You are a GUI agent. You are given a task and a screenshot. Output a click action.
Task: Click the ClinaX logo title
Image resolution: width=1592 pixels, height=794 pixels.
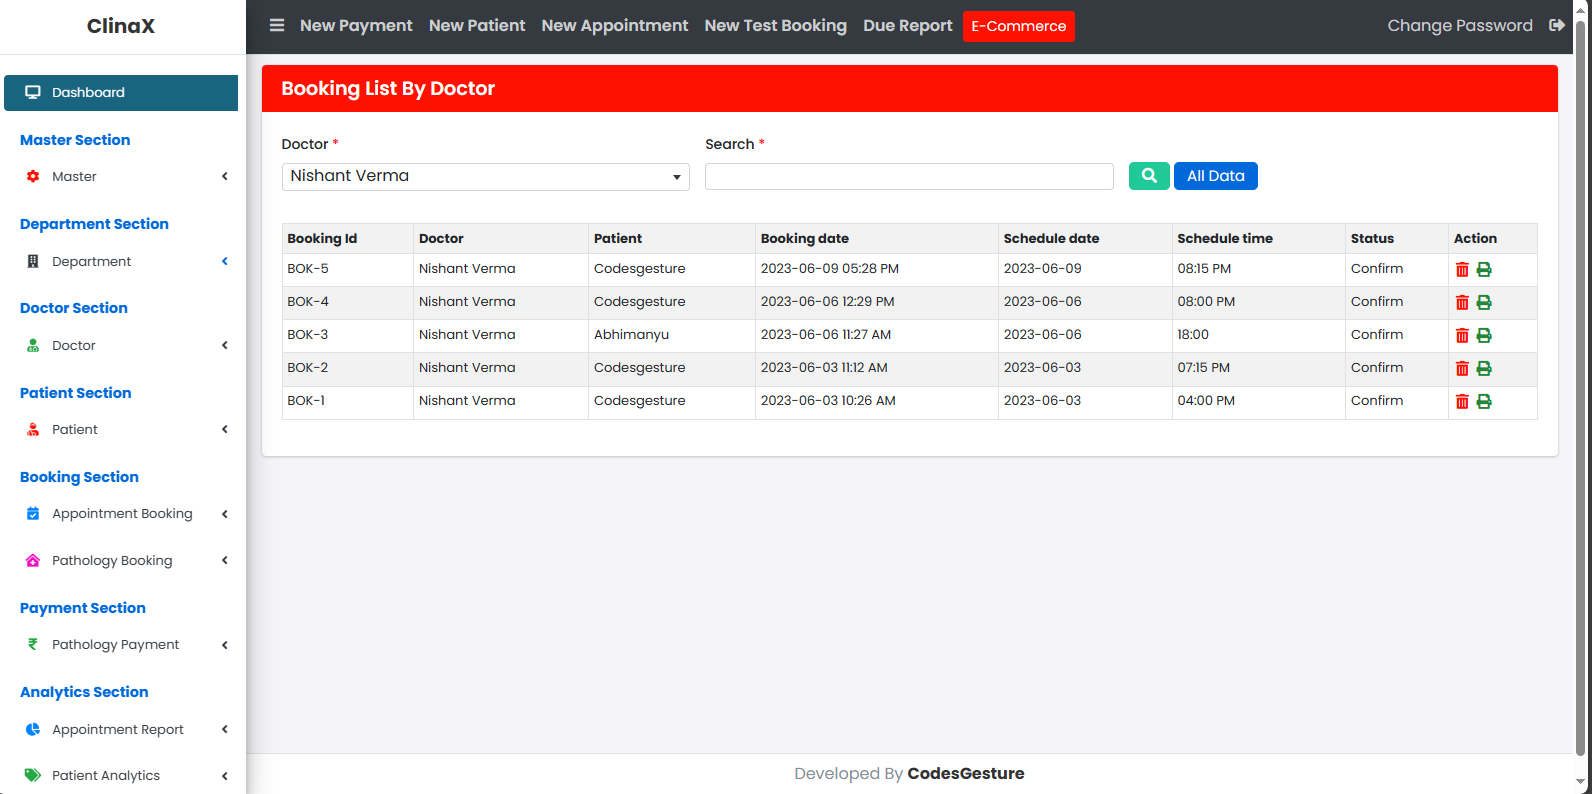click(121, 26)
